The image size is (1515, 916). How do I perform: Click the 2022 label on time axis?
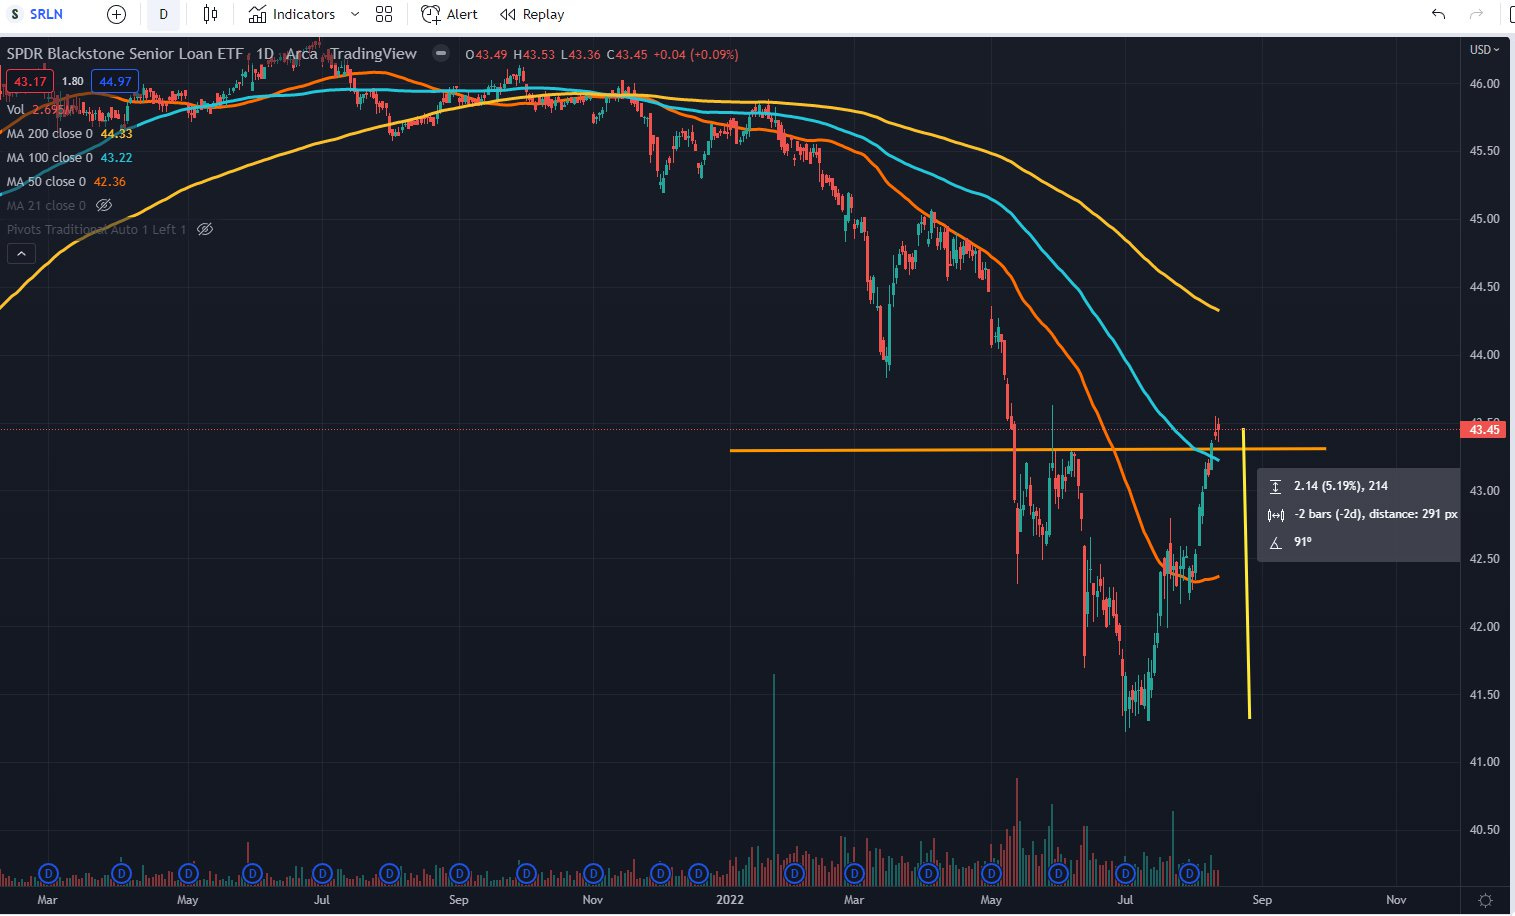pyautogui.click(x=730, y=900)
